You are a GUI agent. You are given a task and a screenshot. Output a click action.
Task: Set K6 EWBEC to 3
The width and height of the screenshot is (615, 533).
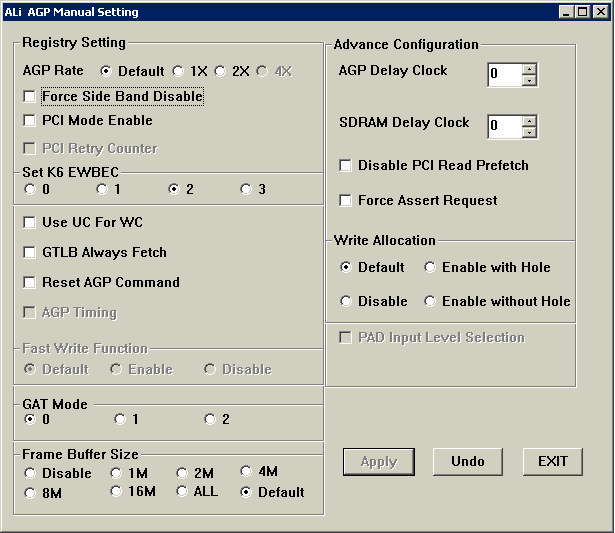(246, 189)
